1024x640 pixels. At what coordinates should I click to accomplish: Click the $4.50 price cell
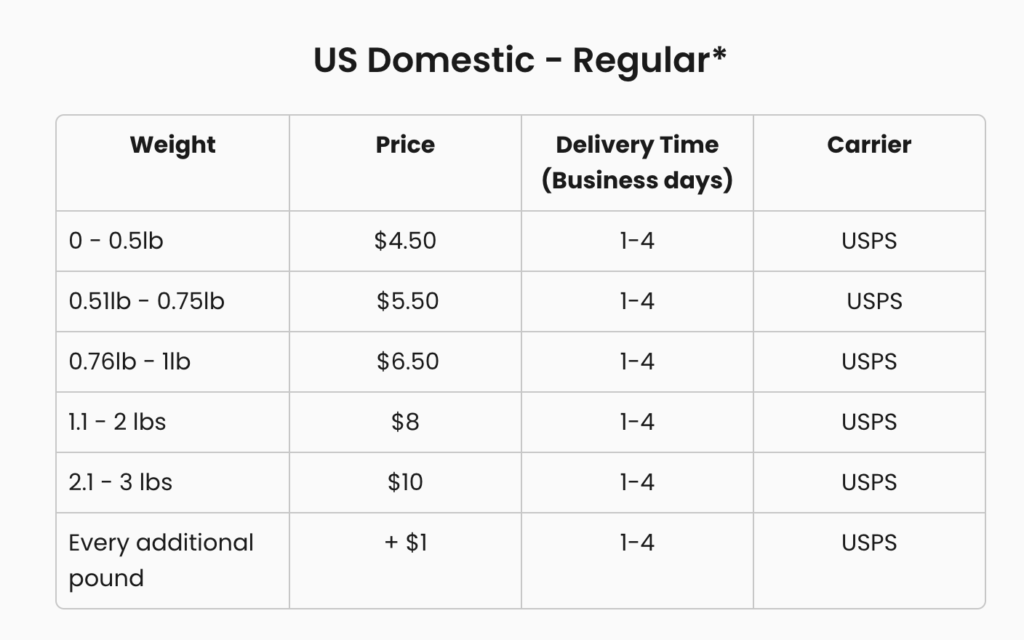405,241
